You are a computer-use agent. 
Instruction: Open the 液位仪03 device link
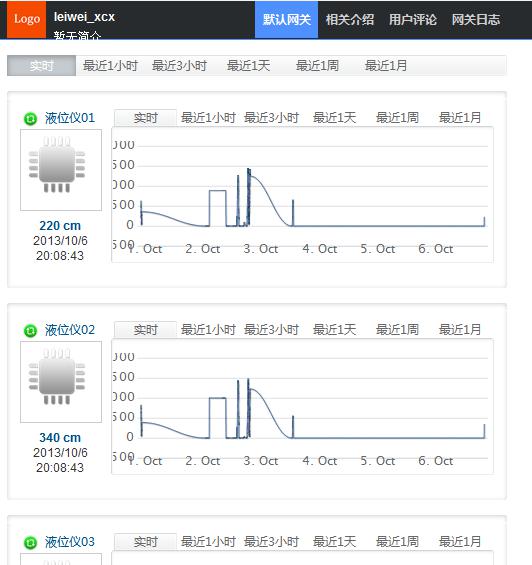tap(70, 542)
